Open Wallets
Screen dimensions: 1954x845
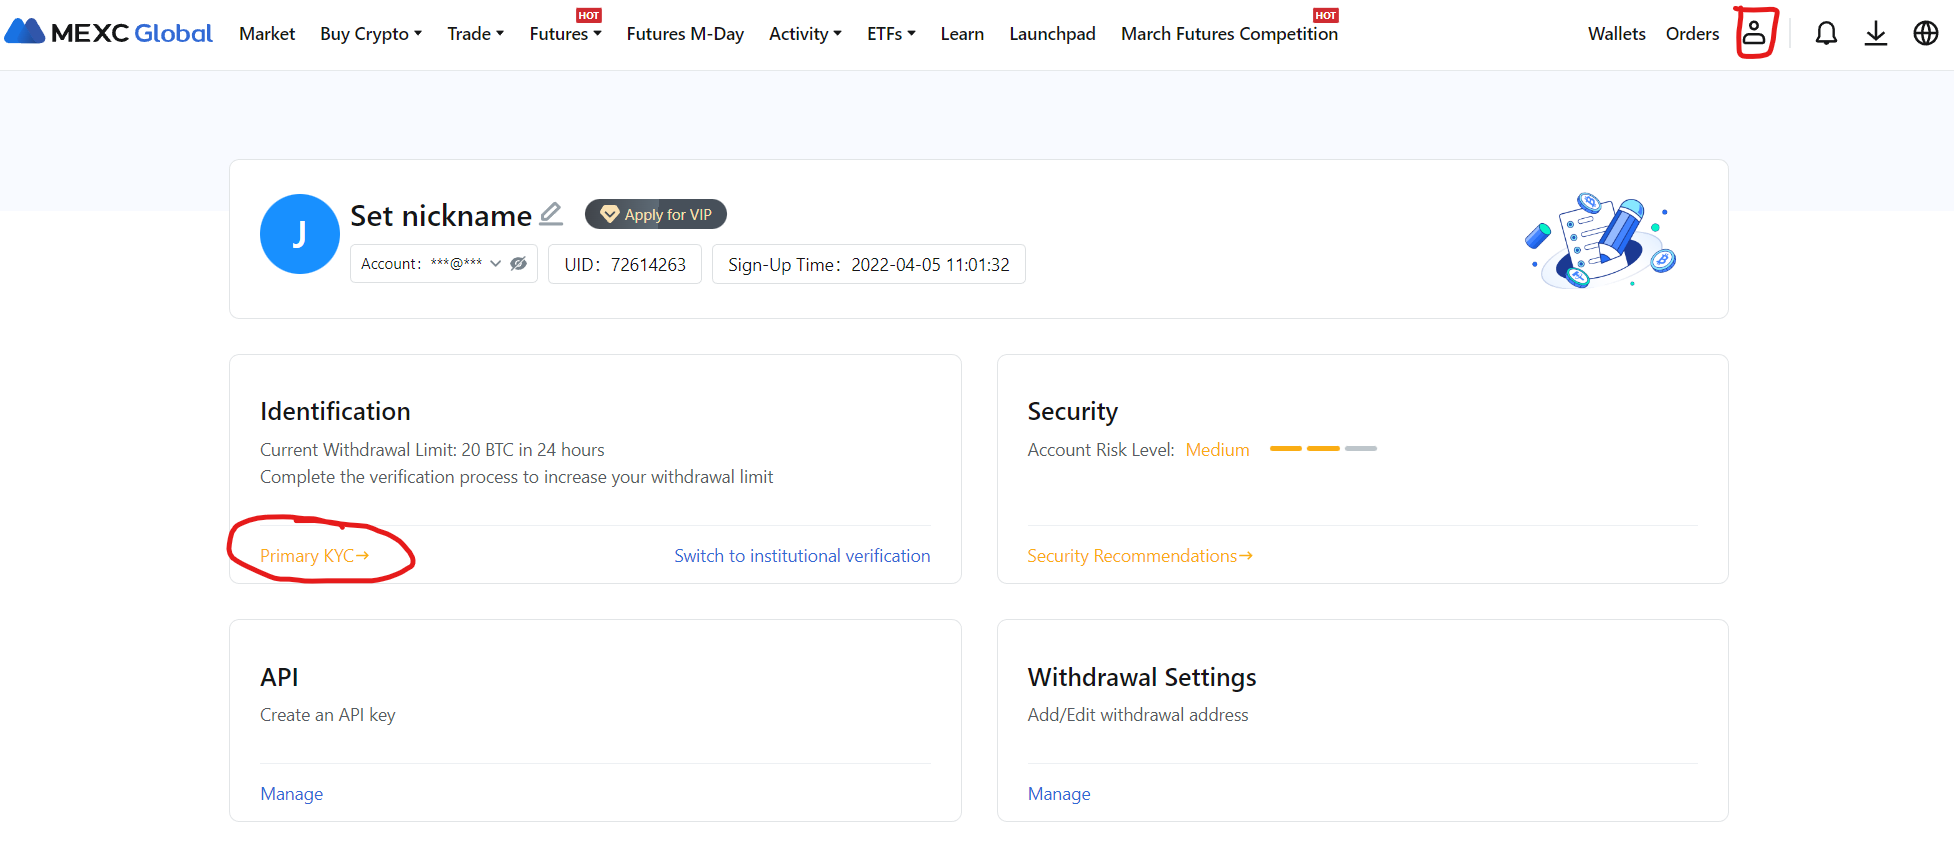[x=1616, y=34]
